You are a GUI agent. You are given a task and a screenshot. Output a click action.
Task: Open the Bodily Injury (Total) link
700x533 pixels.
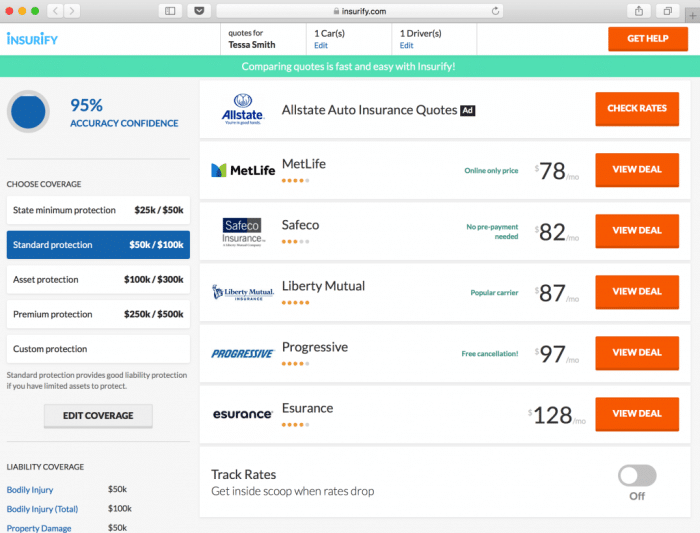click(42, 509)
